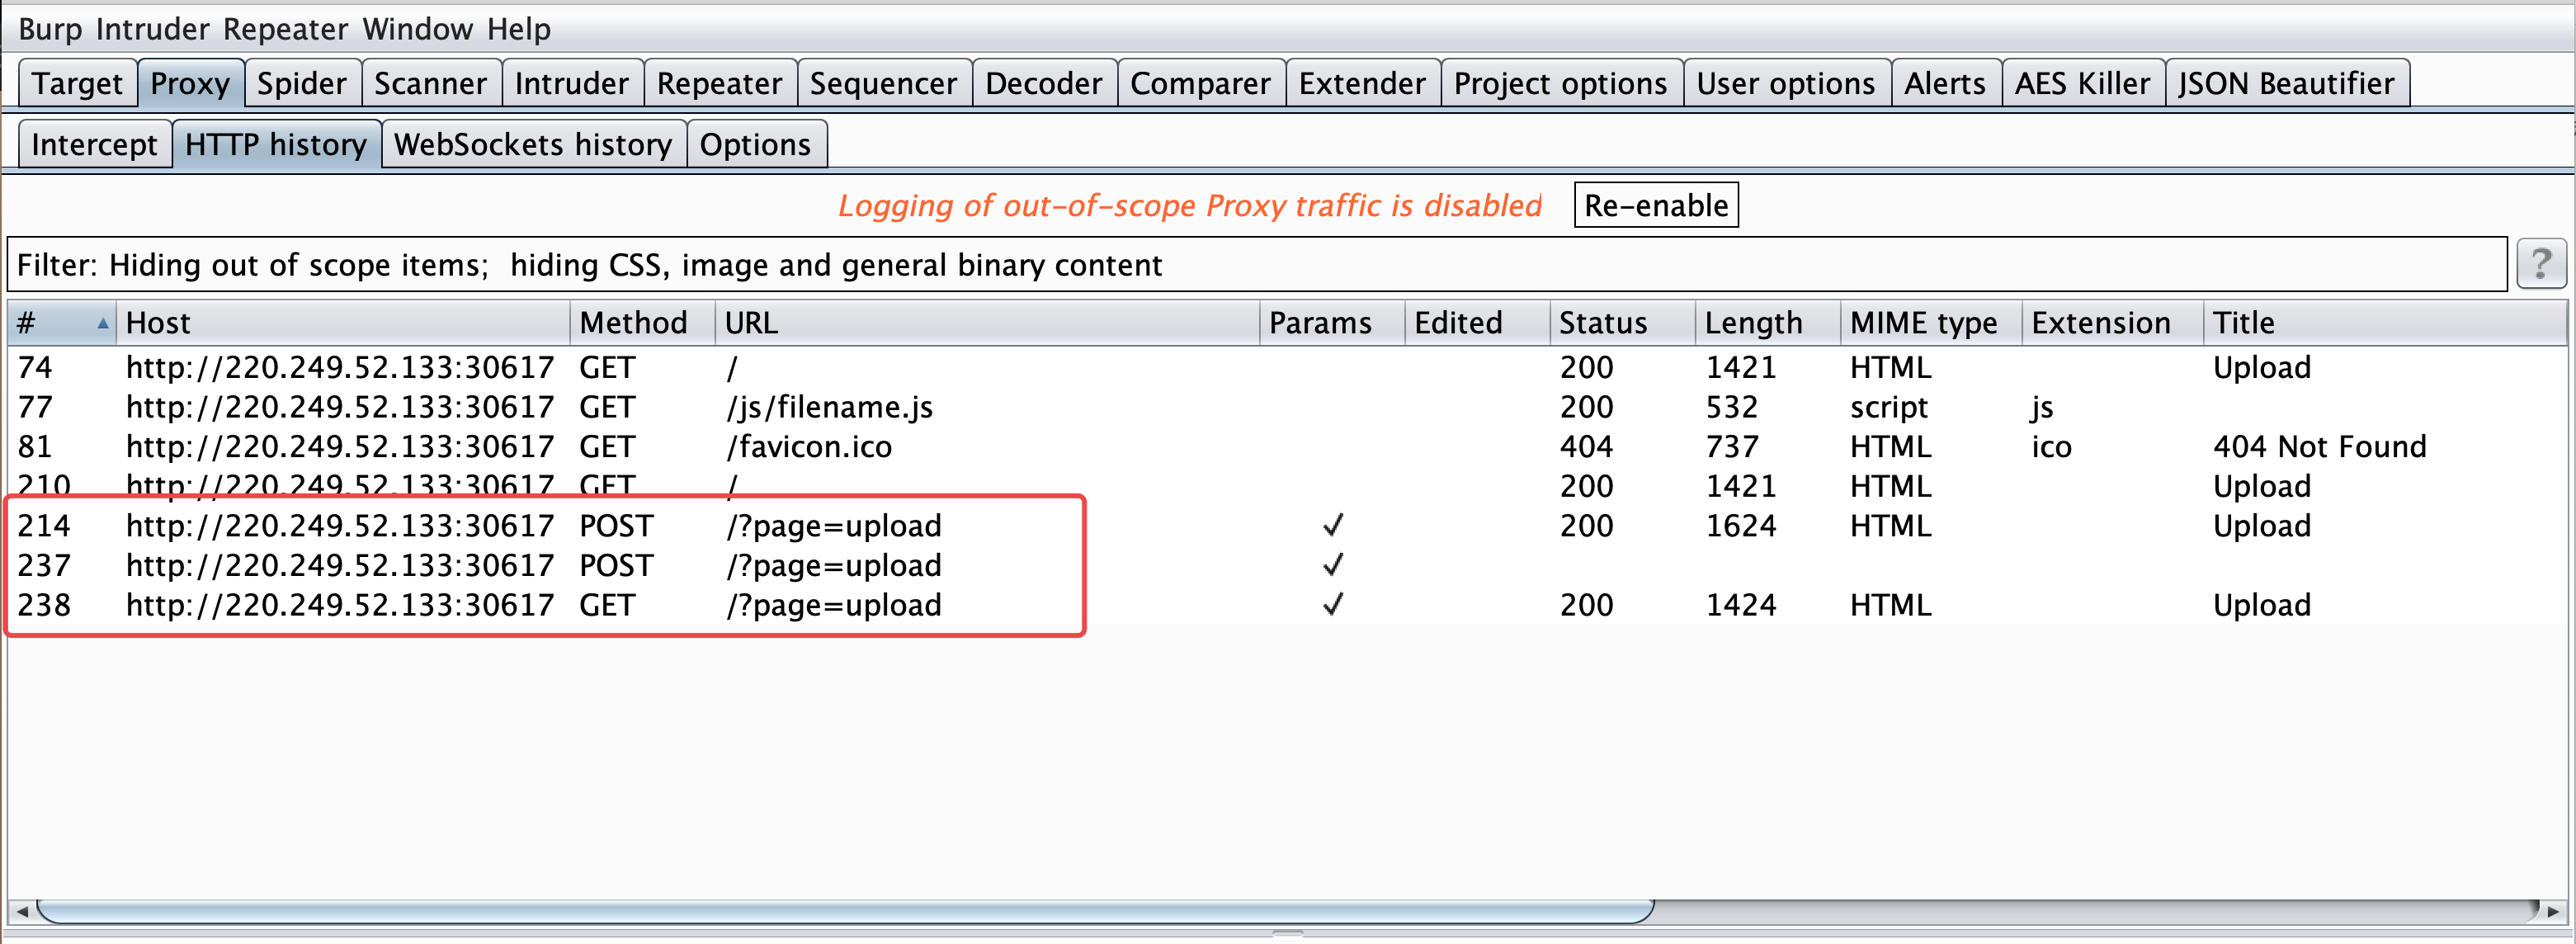The height and width of the screenshot is (944, 2576).
Task: Click the Re-enable button
Action: pos(1655,205)
